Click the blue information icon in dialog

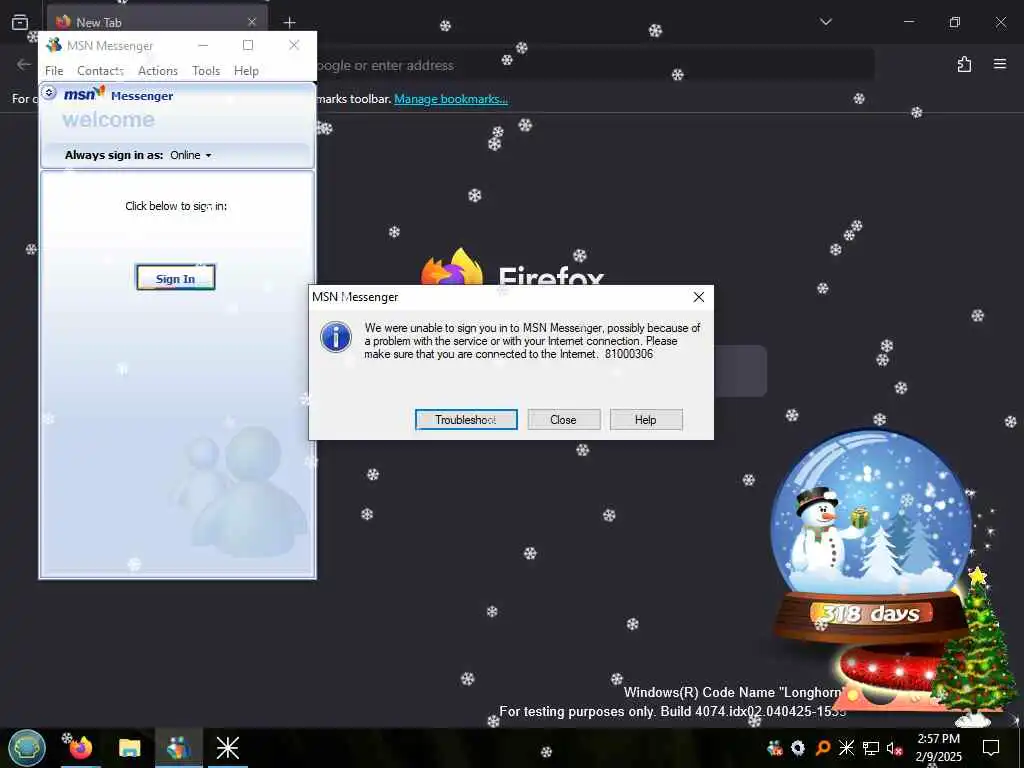336,337
